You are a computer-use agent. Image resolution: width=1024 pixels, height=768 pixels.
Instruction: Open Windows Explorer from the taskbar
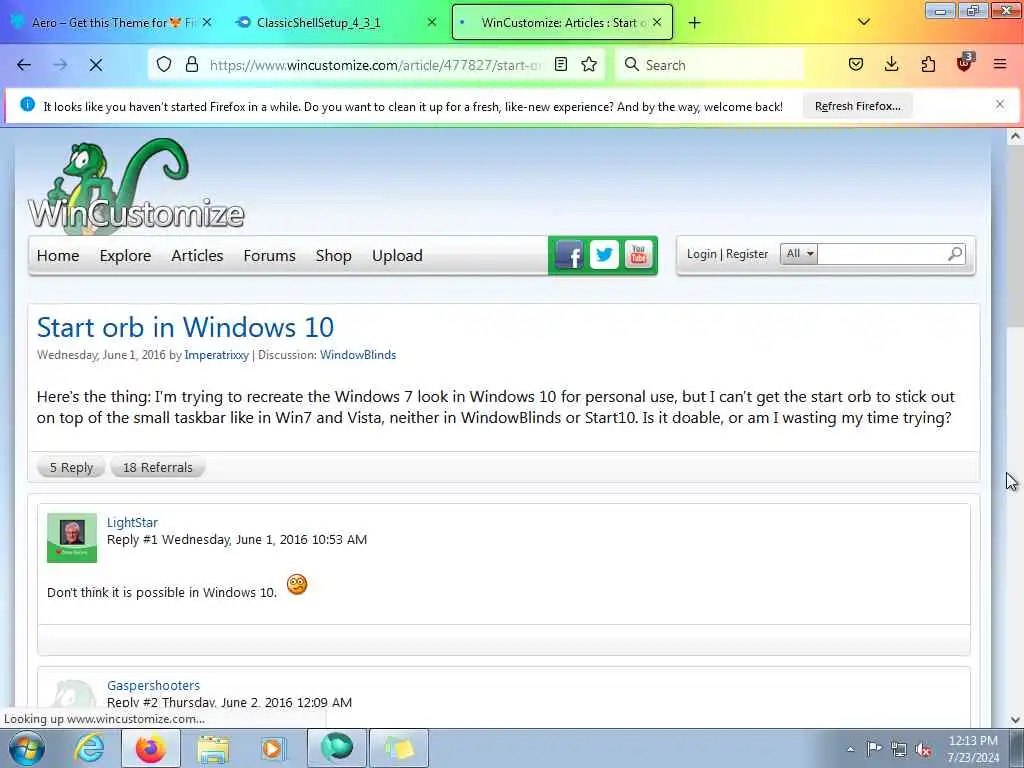pos(213,749)
